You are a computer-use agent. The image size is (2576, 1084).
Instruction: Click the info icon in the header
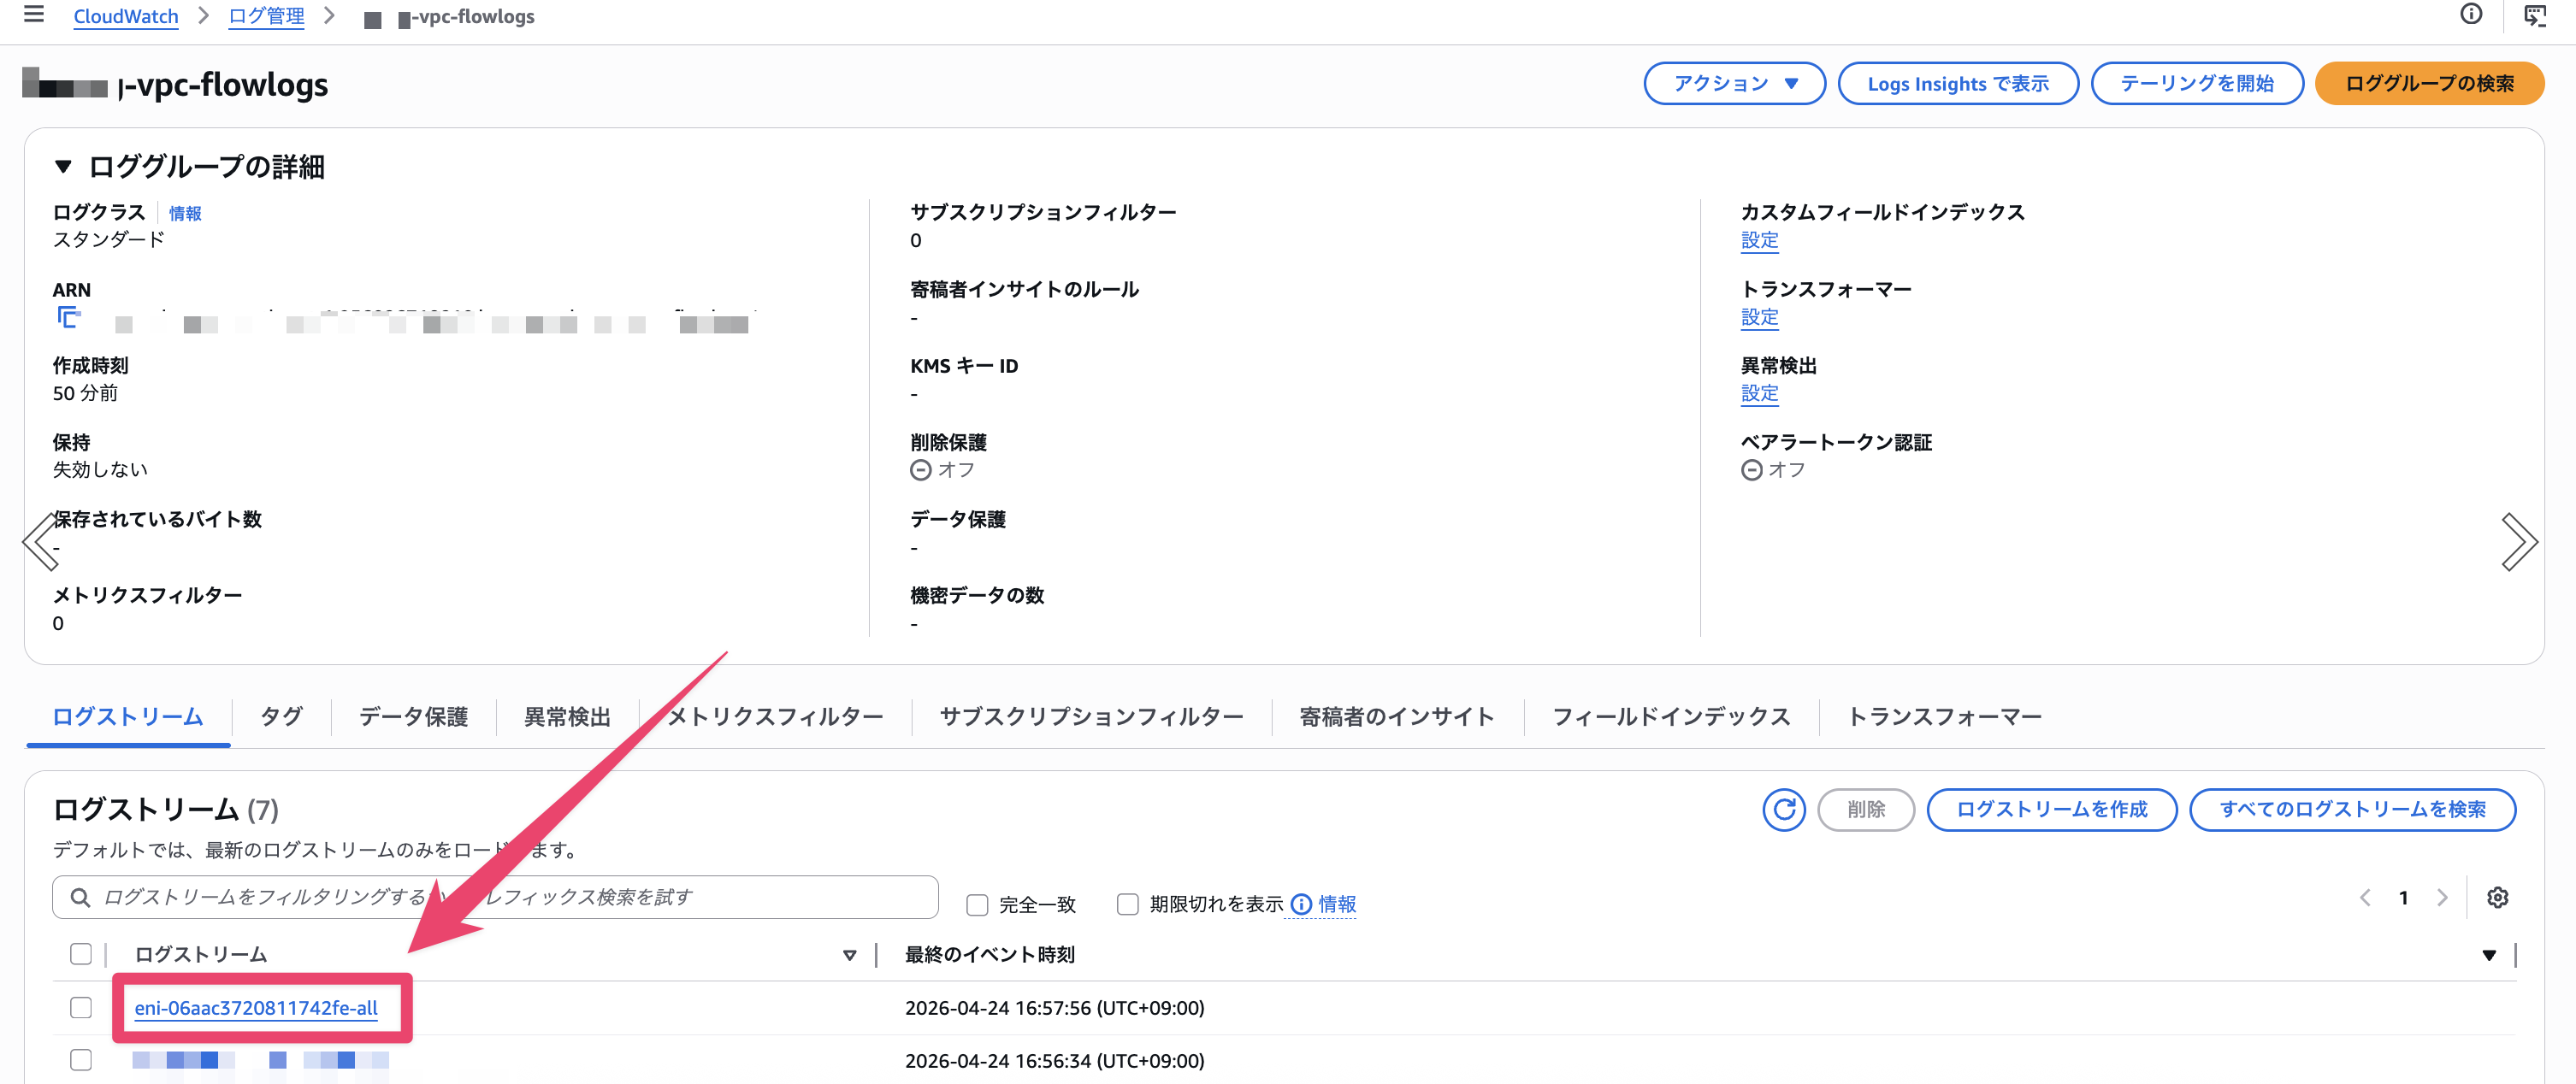click(x=2470, y=15)
